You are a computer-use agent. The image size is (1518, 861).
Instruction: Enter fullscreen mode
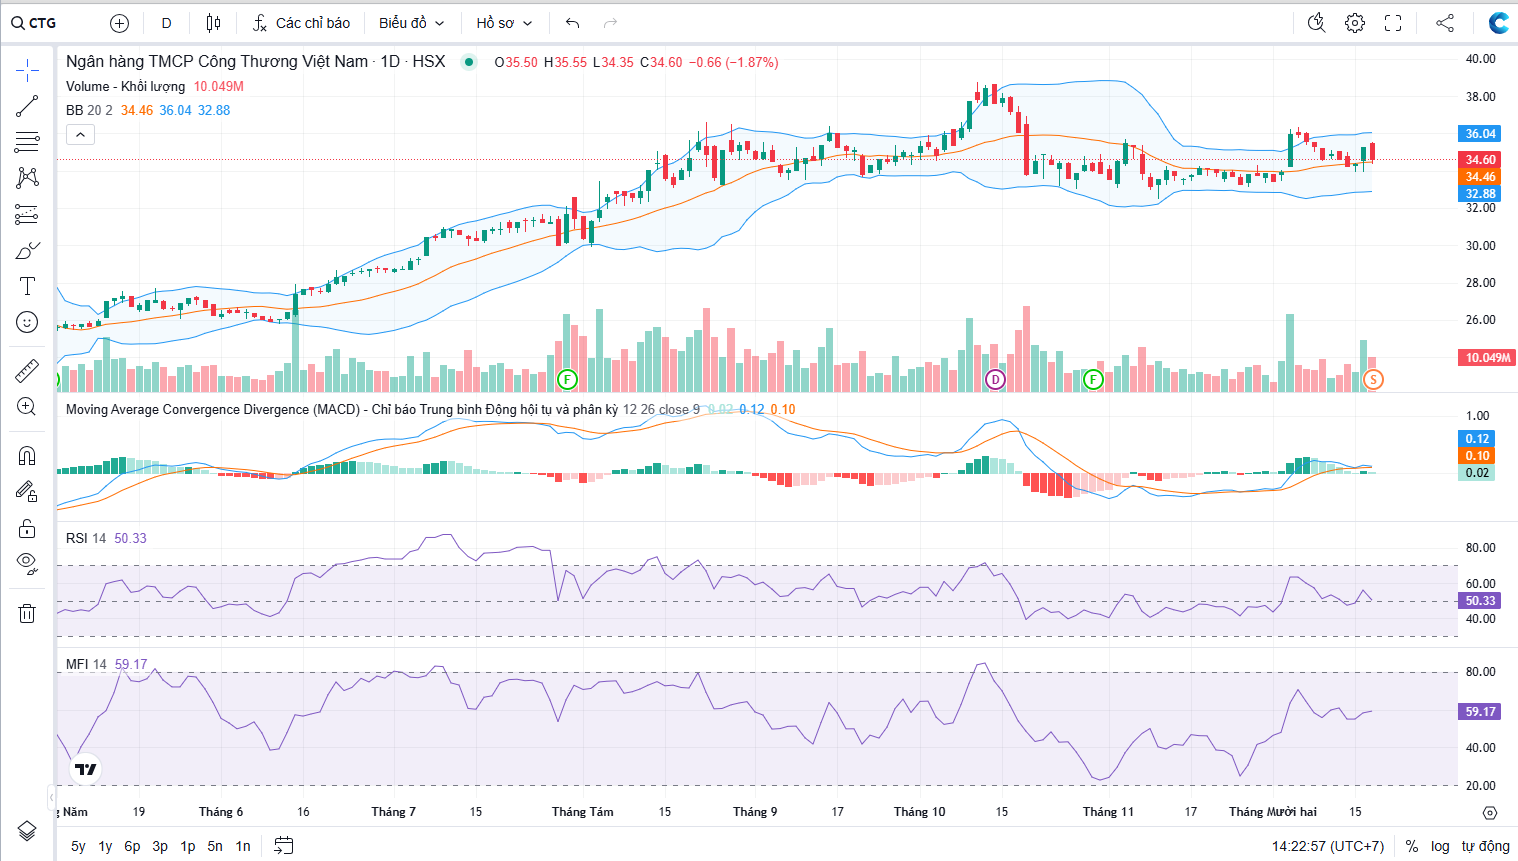1393,23
